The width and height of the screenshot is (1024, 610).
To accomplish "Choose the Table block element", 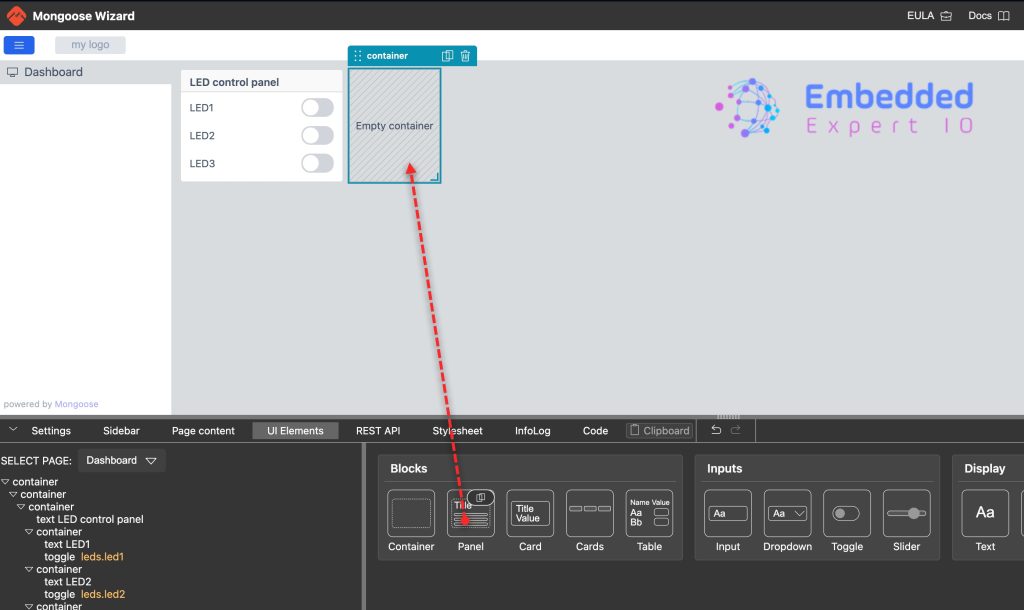I will [649, 513].
